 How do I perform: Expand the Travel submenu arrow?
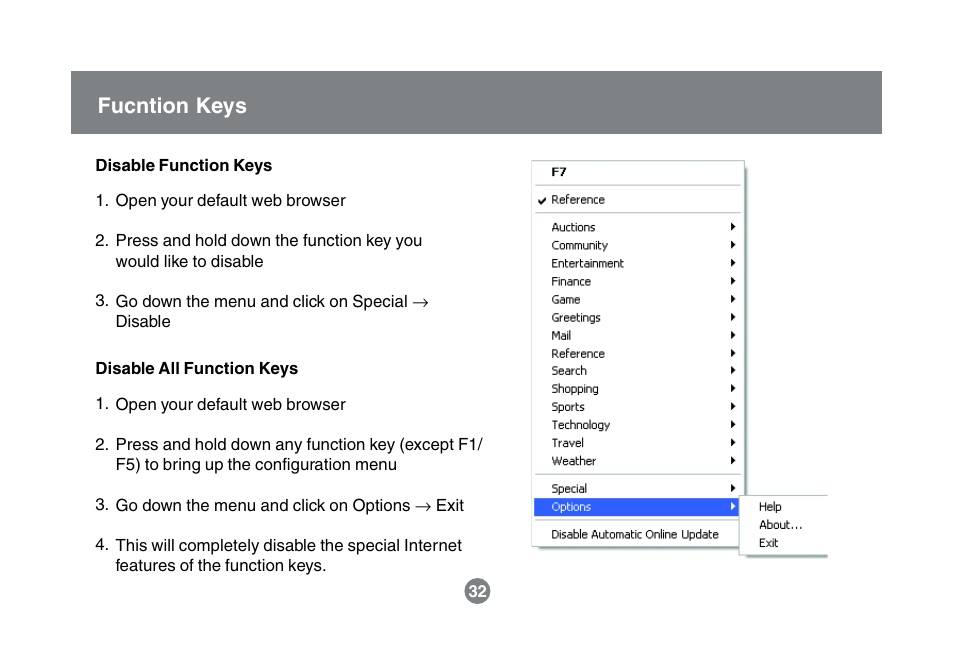[x=733, y=442]
